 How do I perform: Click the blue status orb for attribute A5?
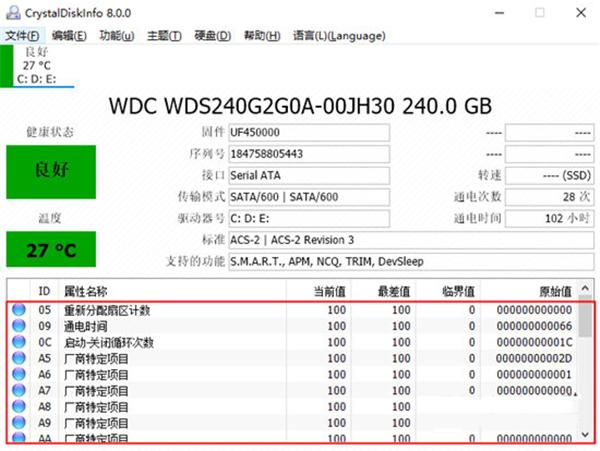pyautogui.click(x=19, y=358)
